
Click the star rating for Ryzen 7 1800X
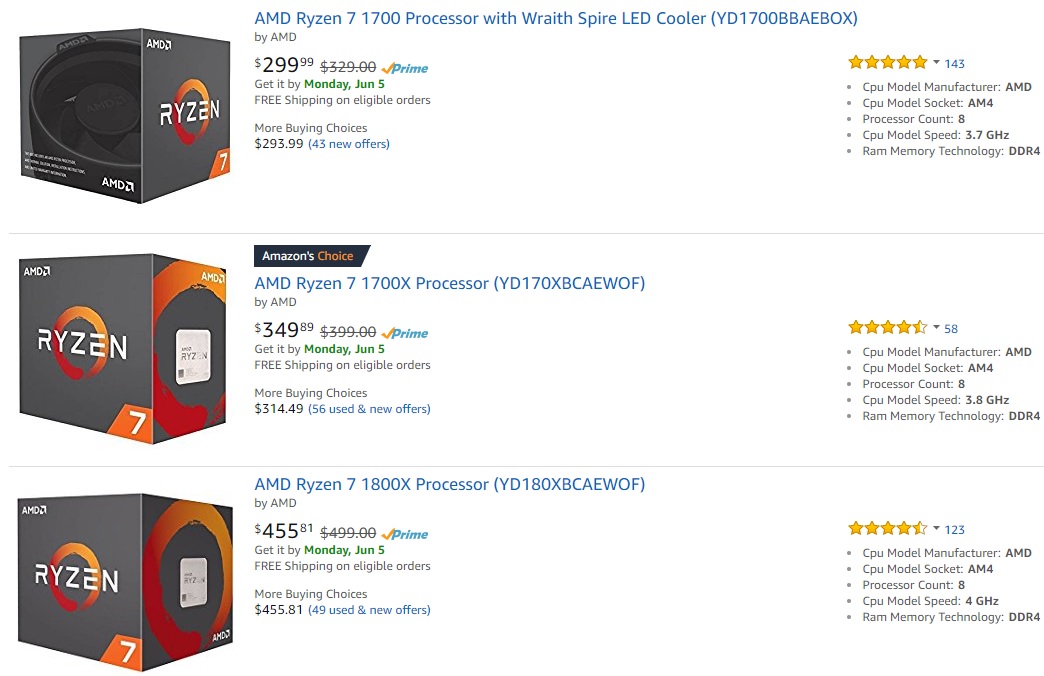886,528
